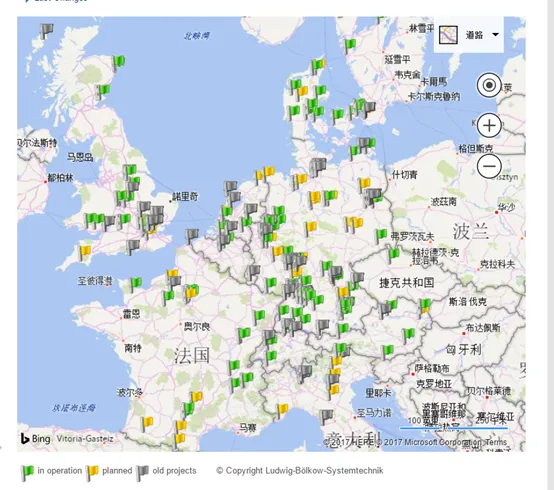Click the 华沙 city label
The image size is (554, 490).
click(x=506, y=208)
